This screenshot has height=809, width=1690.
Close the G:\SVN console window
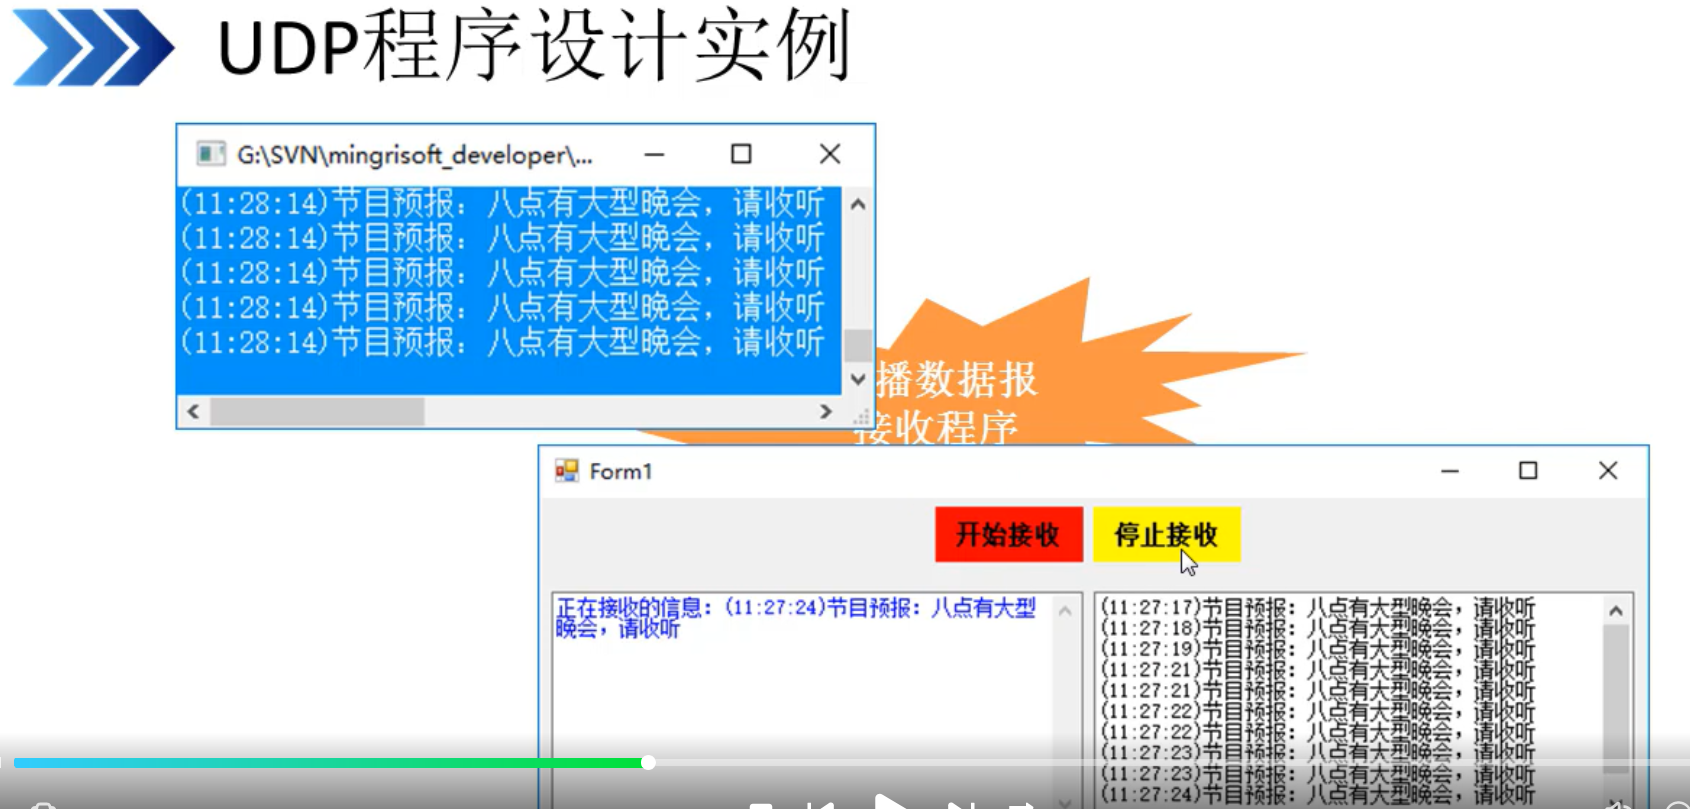[x=830, y=154]
